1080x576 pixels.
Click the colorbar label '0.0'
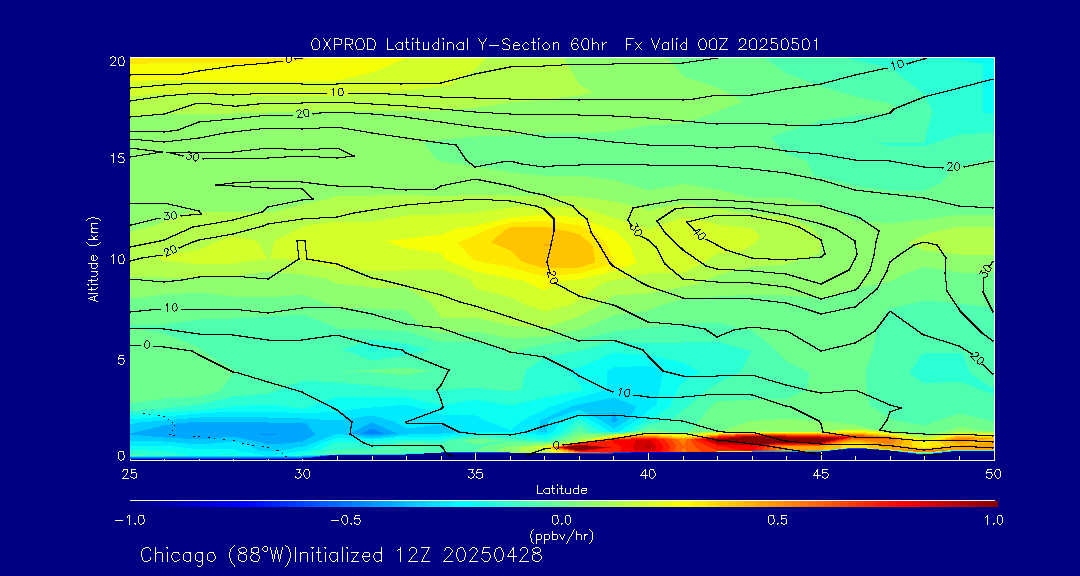pos(561,520)
